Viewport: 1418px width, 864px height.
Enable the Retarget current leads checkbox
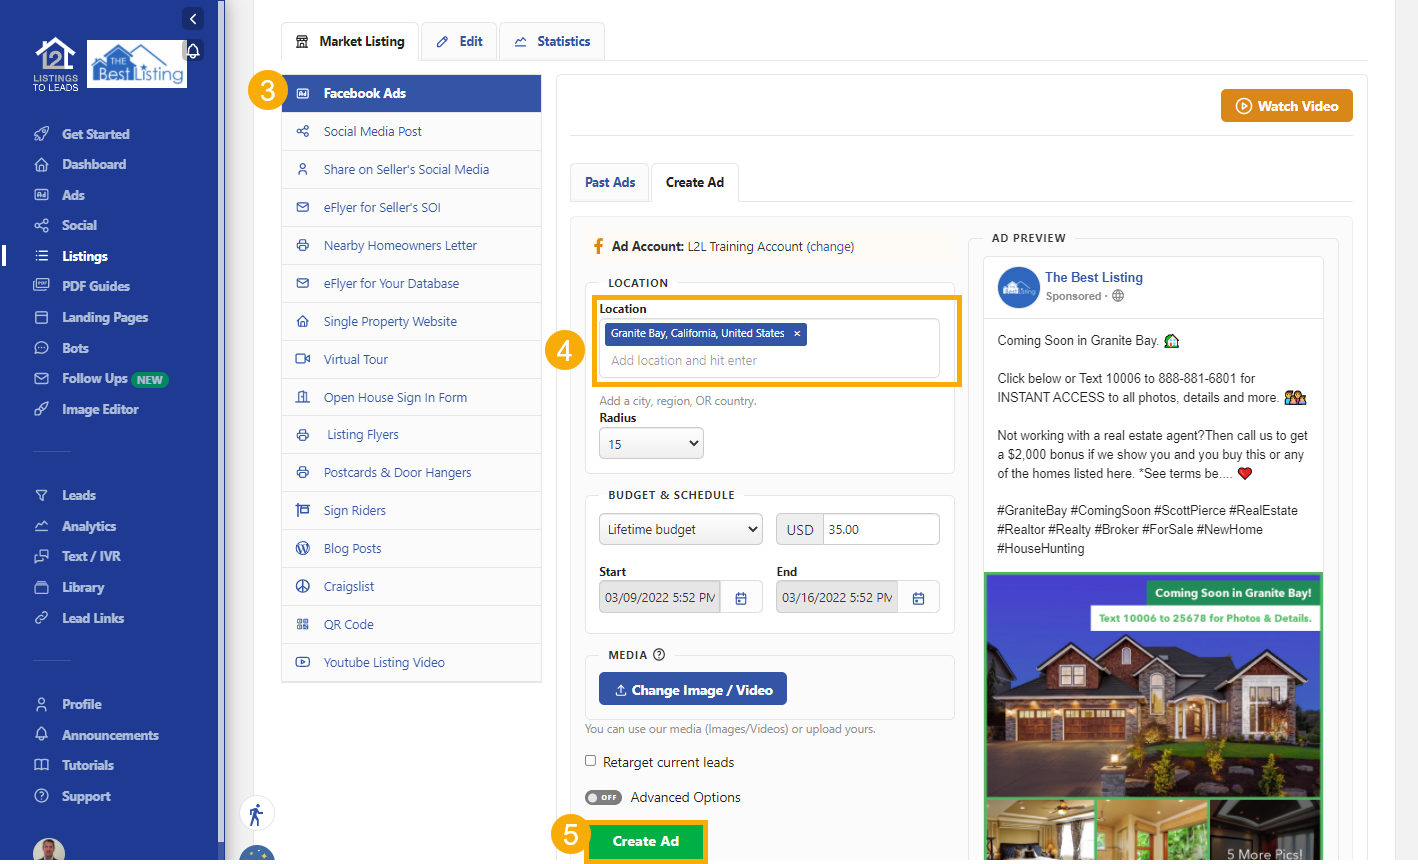590,761
